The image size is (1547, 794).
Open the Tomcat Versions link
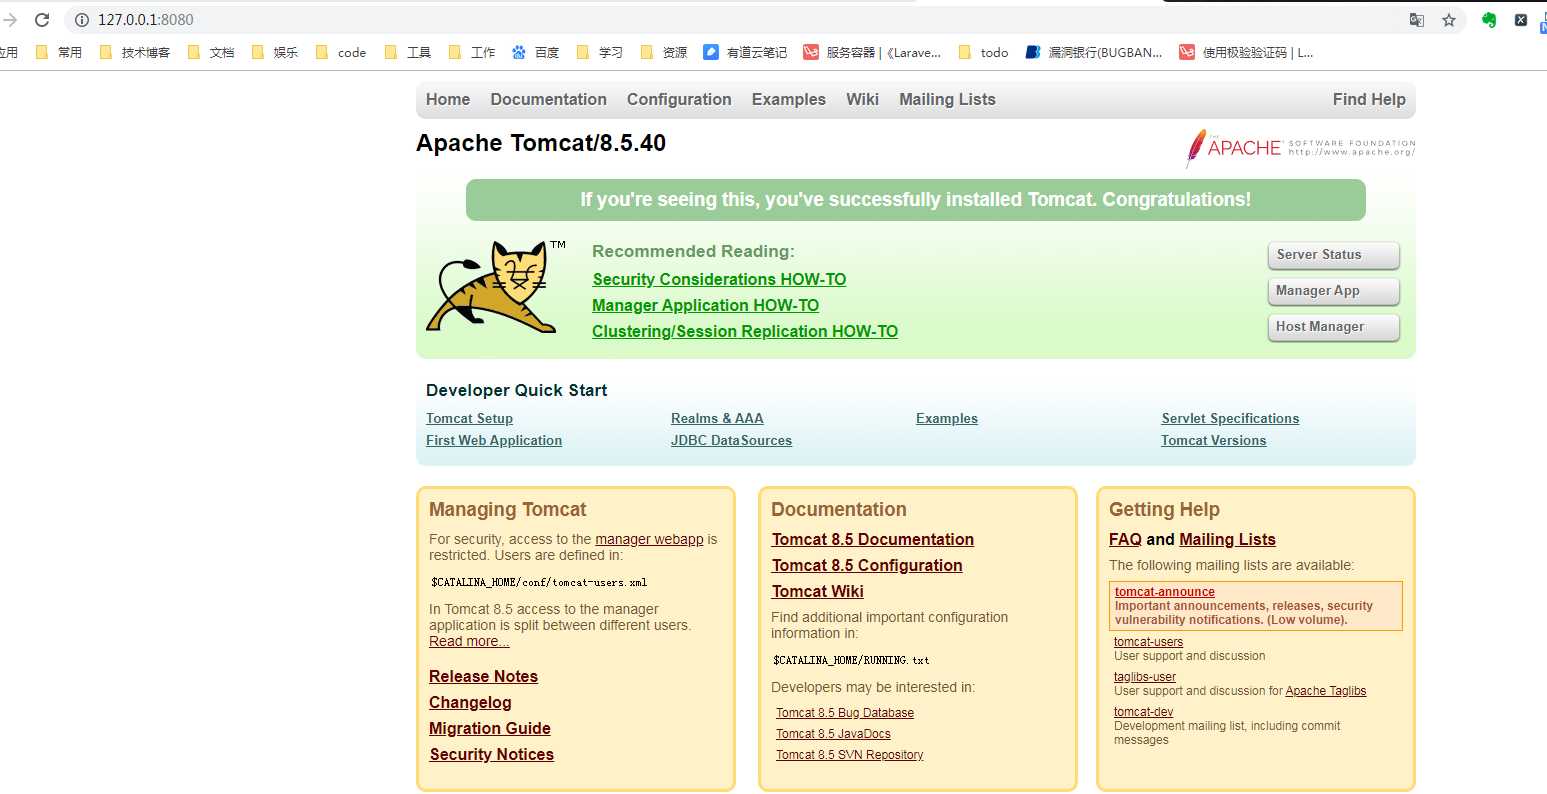(1214, 440)
